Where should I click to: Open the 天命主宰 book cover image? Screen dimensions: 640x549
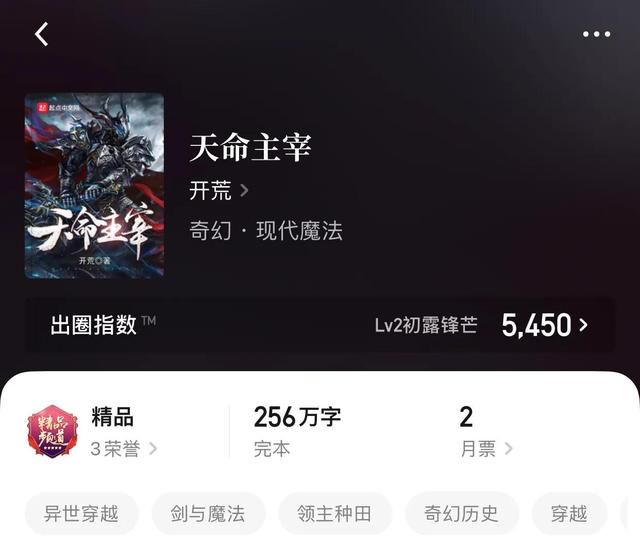coord(94,186)
